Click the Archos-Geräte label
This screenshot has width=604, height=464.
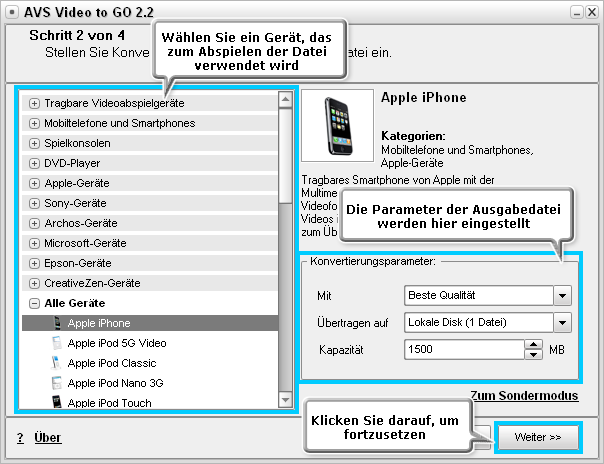[81, 223]
